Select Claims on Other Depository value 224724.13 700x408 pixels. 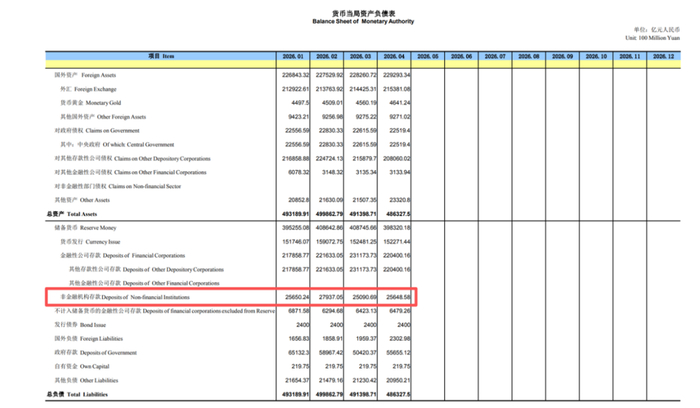click(329, 158)
